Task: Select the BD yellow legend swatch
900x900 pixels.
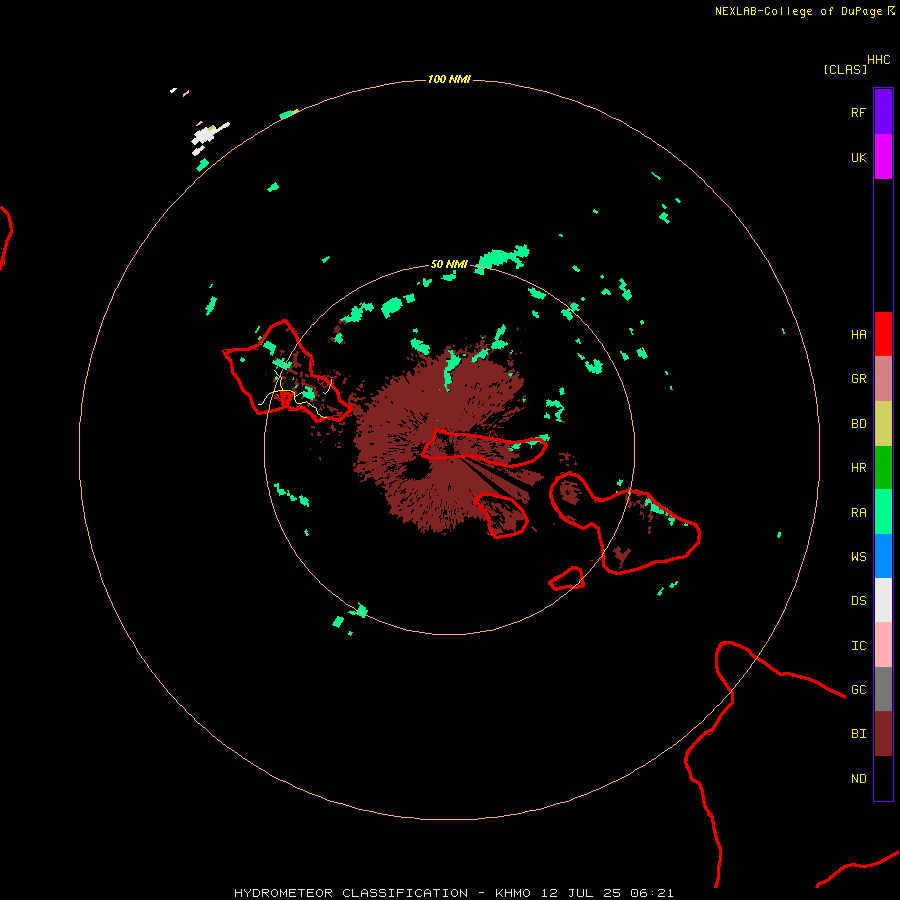Action: pyautogui.click(x=883, y=424)
